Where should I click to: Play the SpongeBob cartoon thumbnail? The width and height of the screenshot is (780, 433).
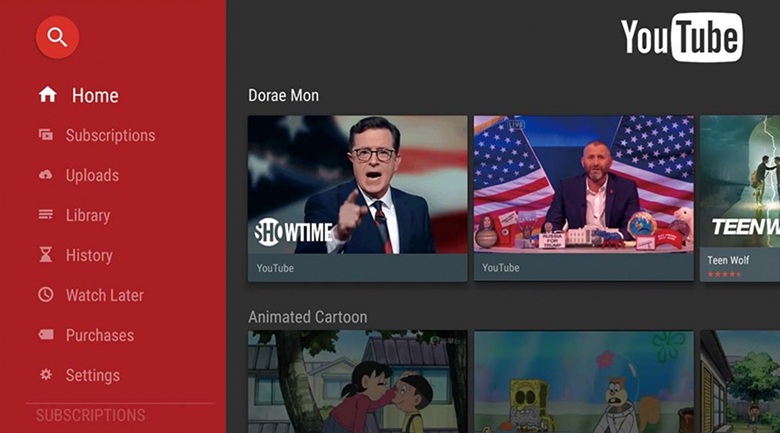584,382
